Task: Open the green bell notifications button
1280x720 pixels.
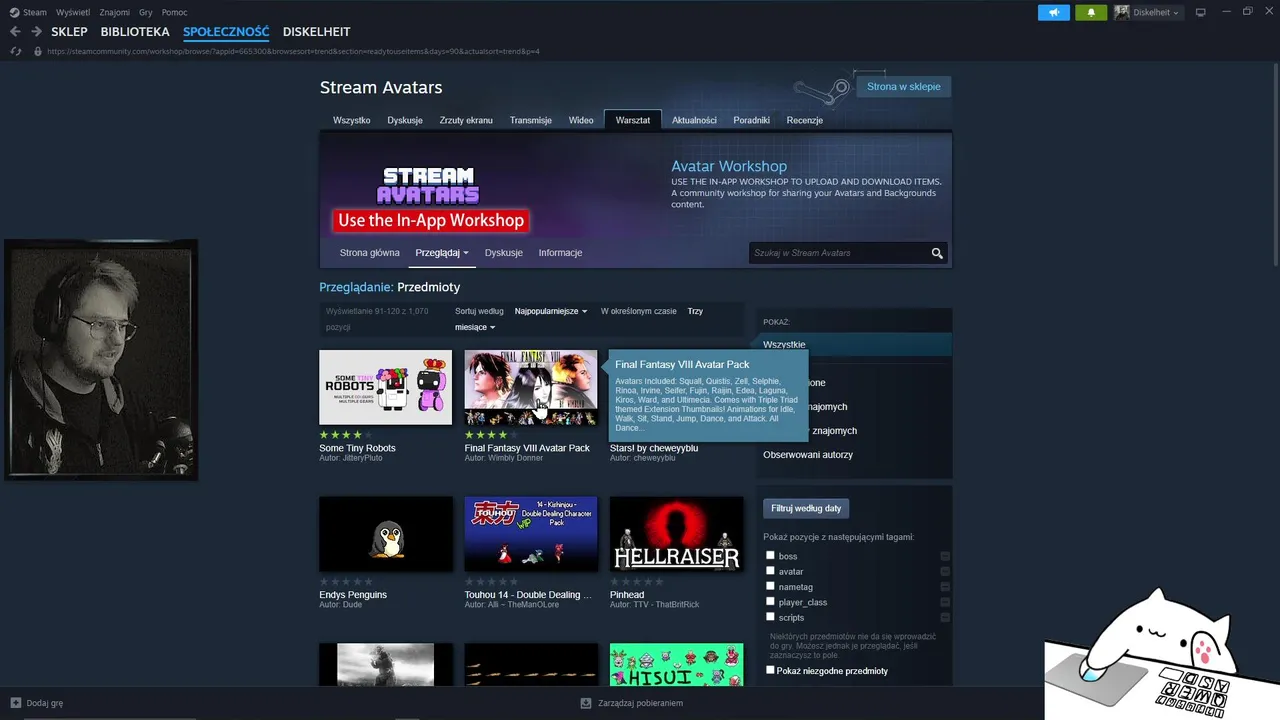Action: (1091, 12)
